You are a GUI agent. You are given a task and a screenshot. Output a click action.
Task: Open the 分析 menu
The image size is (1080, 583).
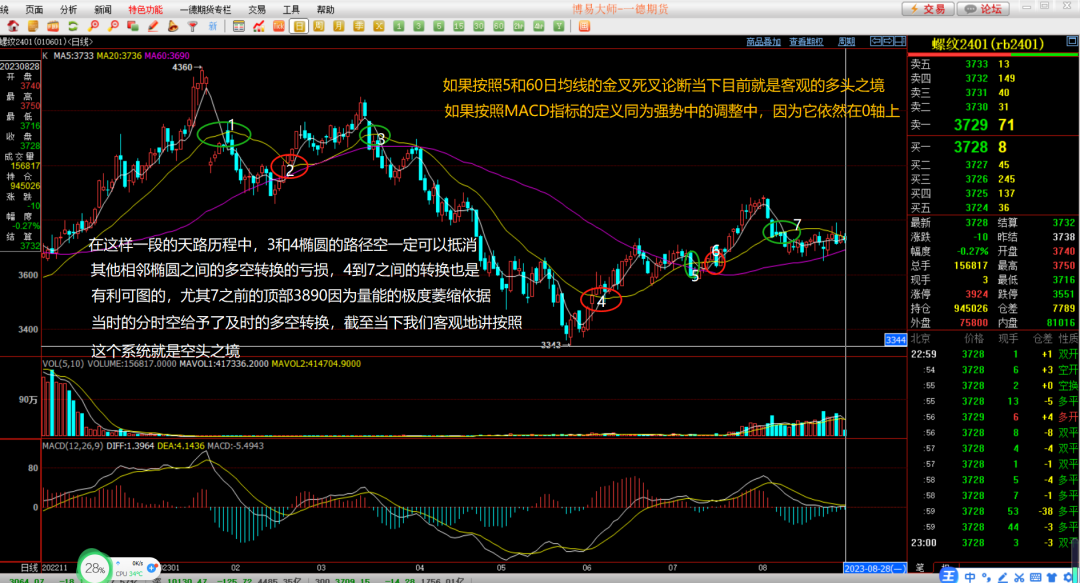pyautogui.click(x=68, y=10)
